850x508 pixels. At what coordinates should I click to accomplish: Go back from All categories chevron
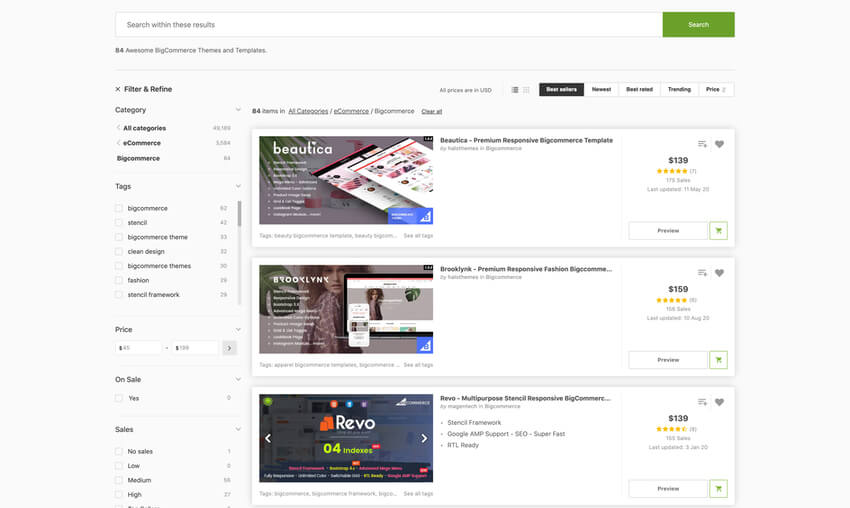(118, 128)
